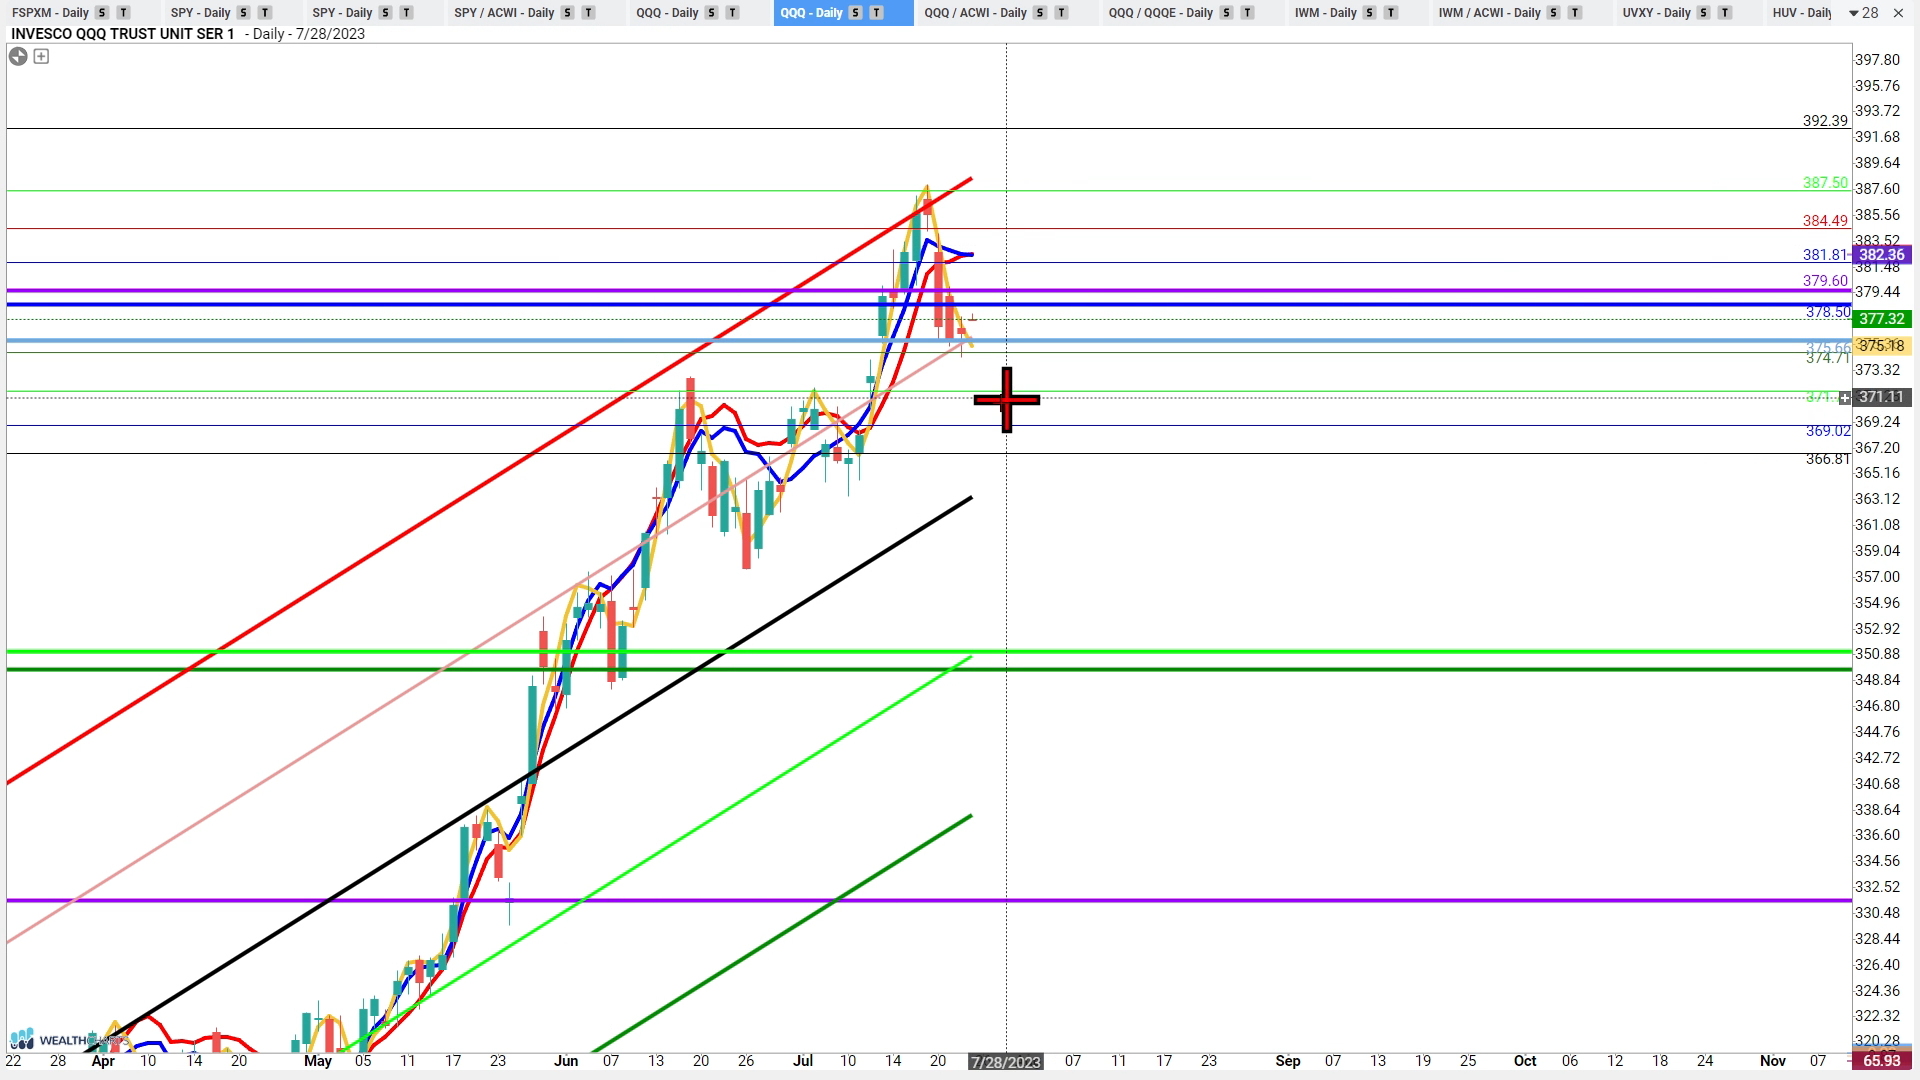This screenshot has height=1080, width=1920.
Task: Open the UVXY - Daily tab
Action: click(x=1656, y=13)
